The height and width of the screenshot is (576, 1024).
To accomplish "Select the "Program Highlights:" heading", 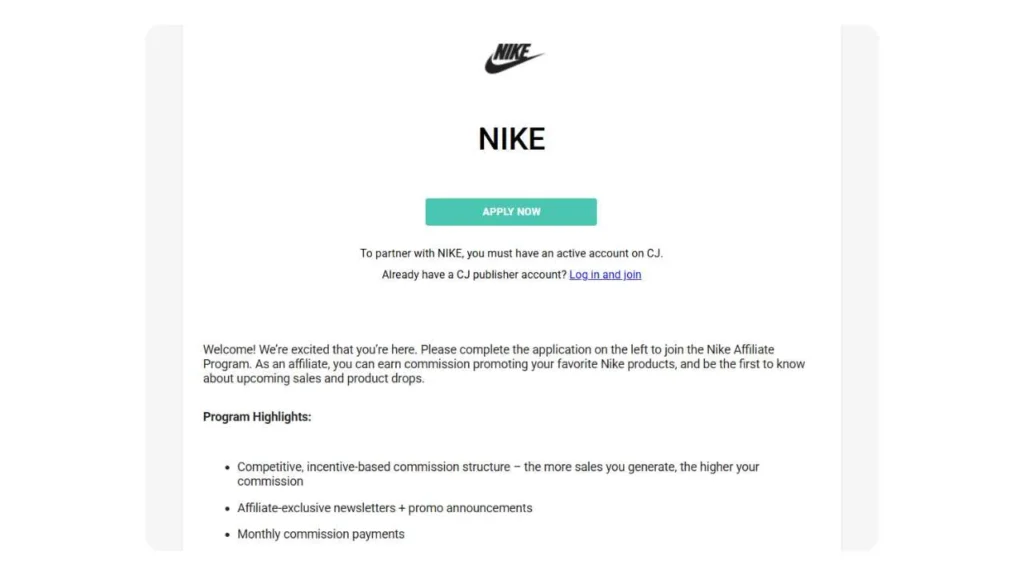I will (257, 417).
